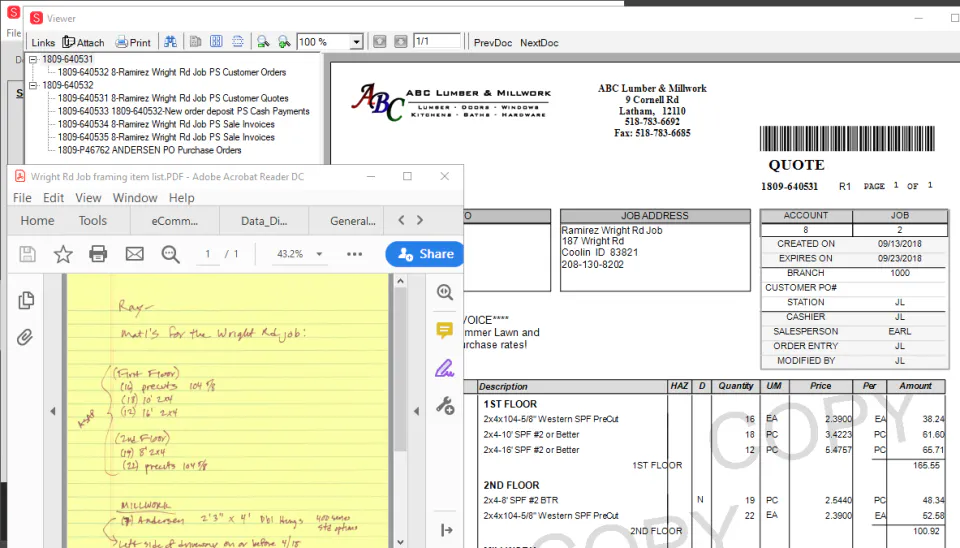Select the 1809-640535 Sale Invoices item
960x548 pixels.
166,137
